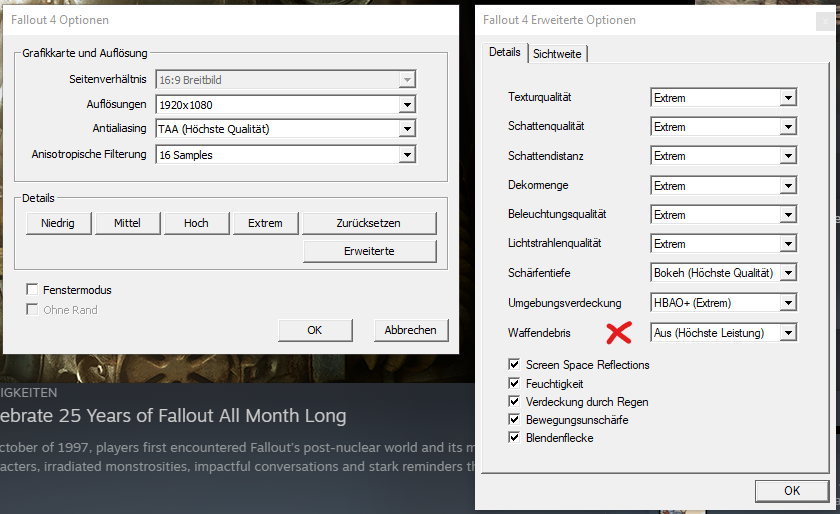Click the Niedrig detail preset button

pos(58,223)
